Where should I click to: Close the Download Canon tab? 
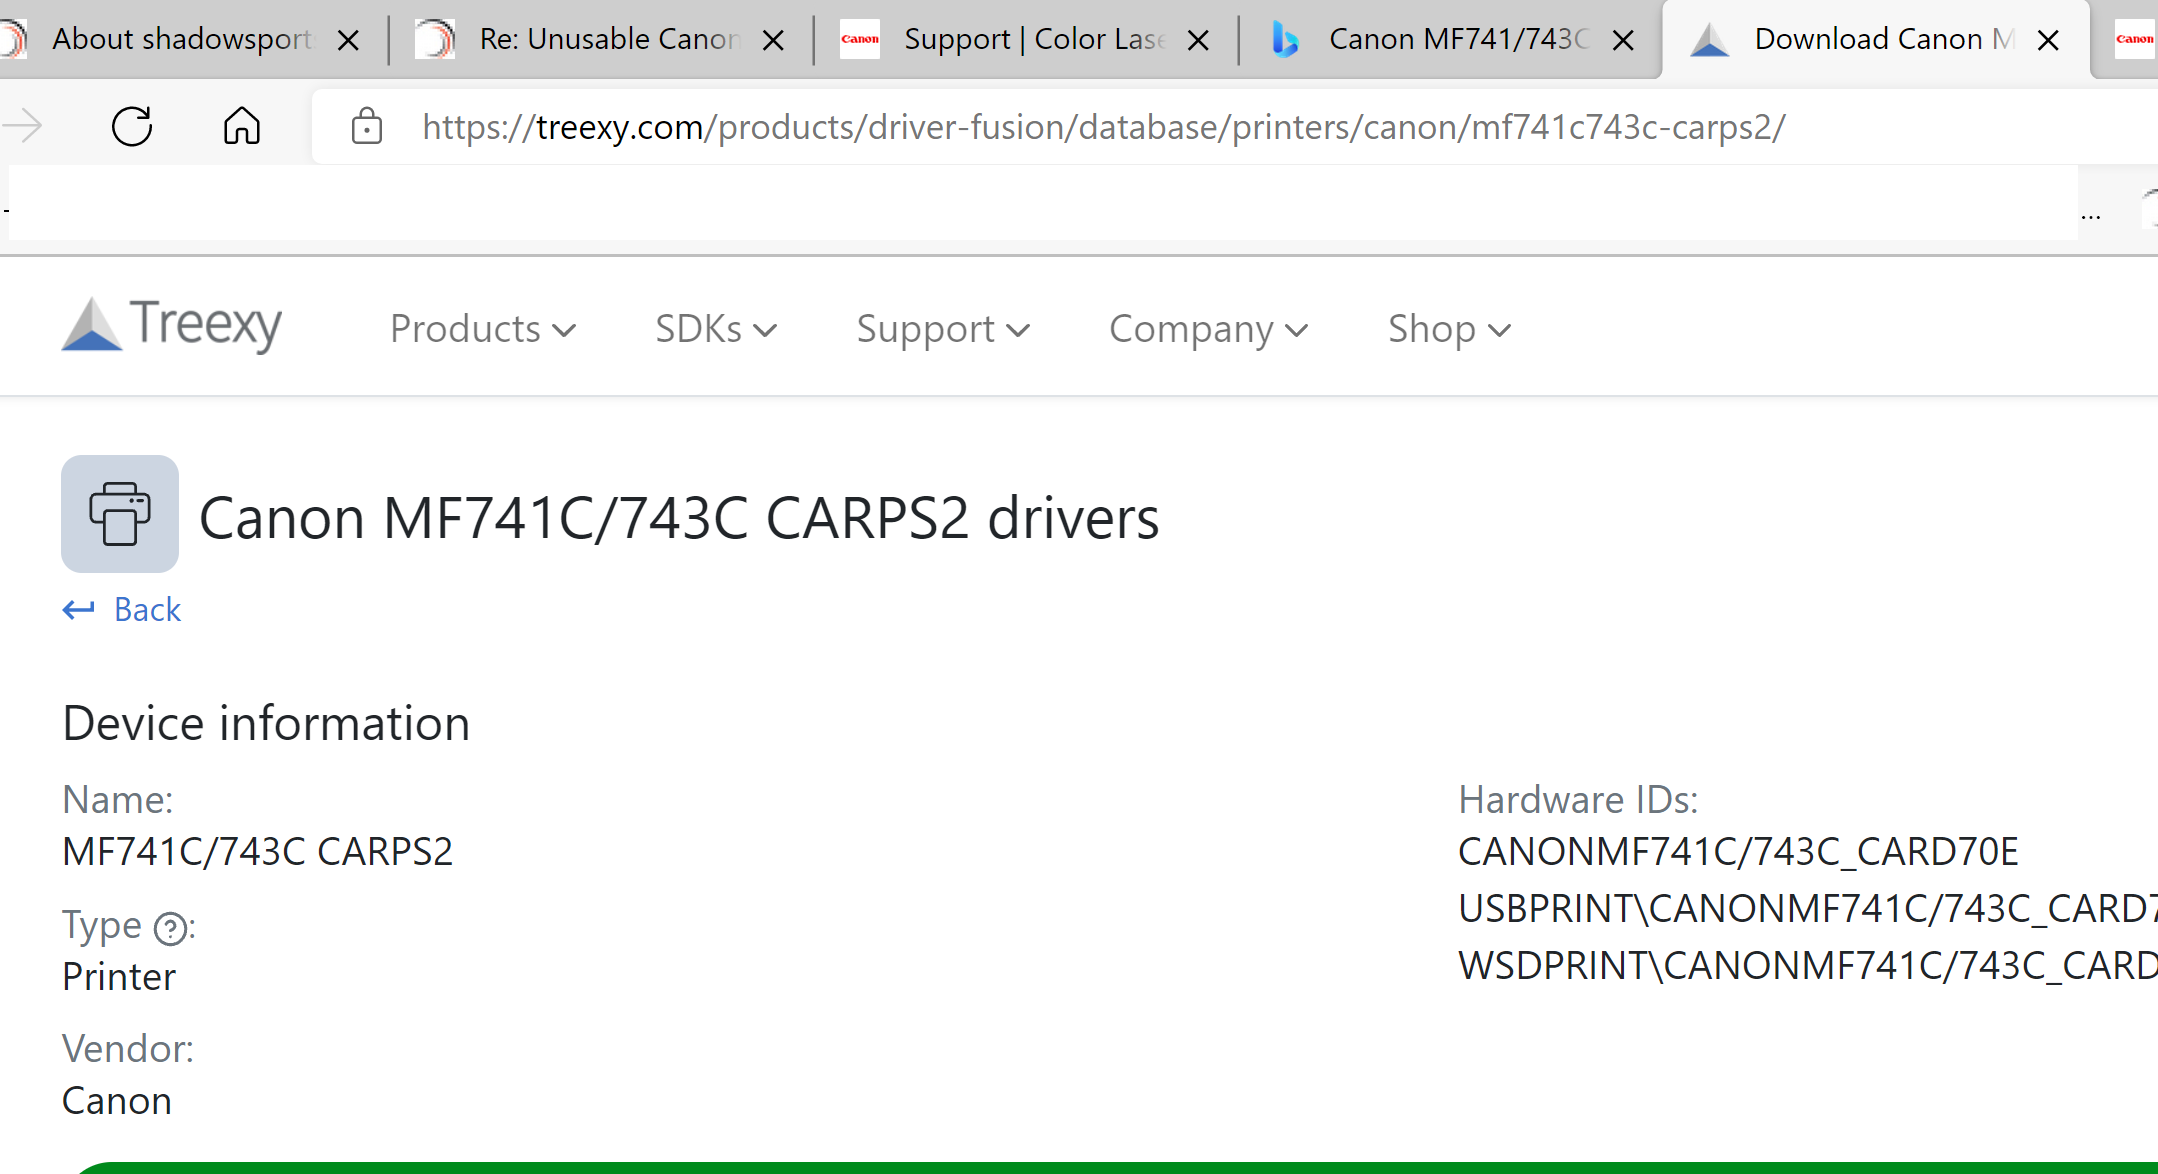(2048, 40)
